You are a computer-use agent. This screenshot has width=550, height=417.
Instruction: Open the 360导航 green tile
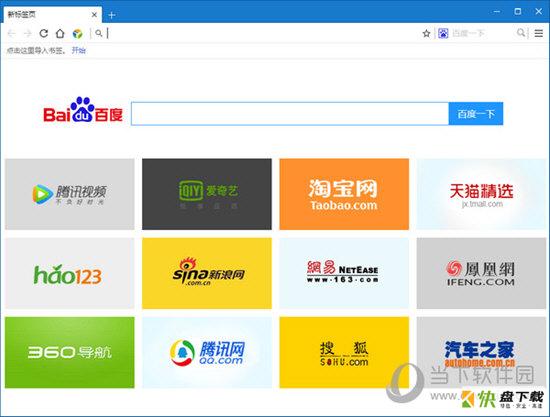[x=69, y=352]
